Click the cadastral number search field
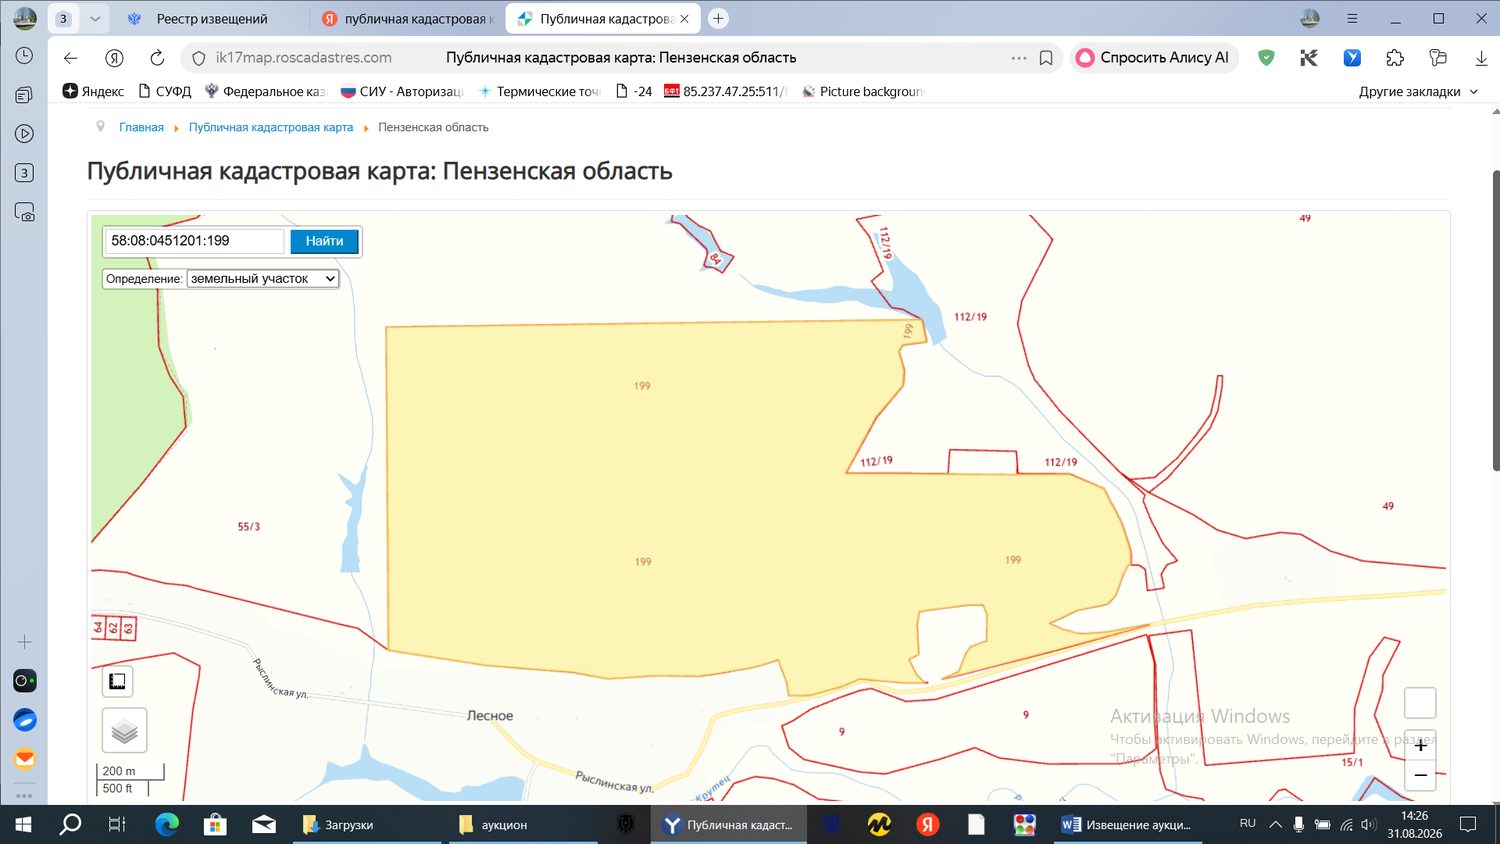1500x844 pixels. tap(195, 241)
